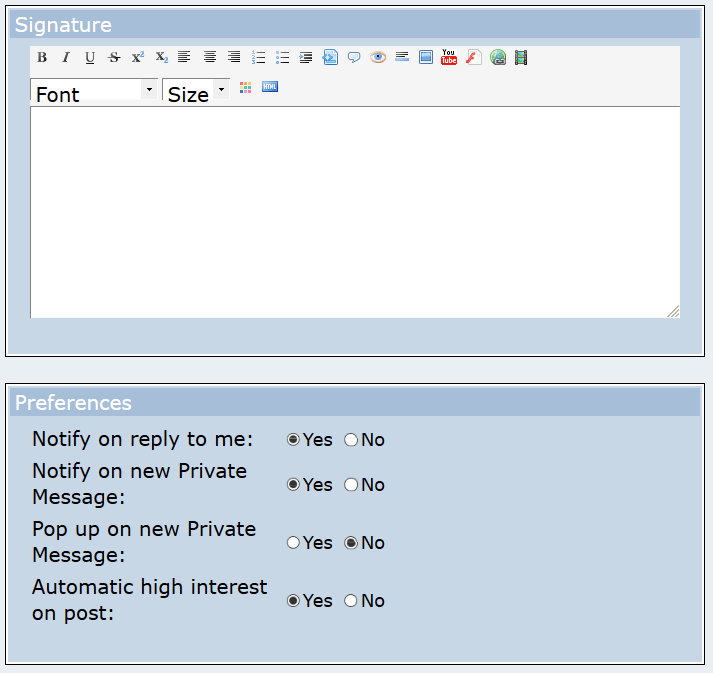
Task: Select No for notify on reply
Action: pyautogui.click(x=351, y=440)
